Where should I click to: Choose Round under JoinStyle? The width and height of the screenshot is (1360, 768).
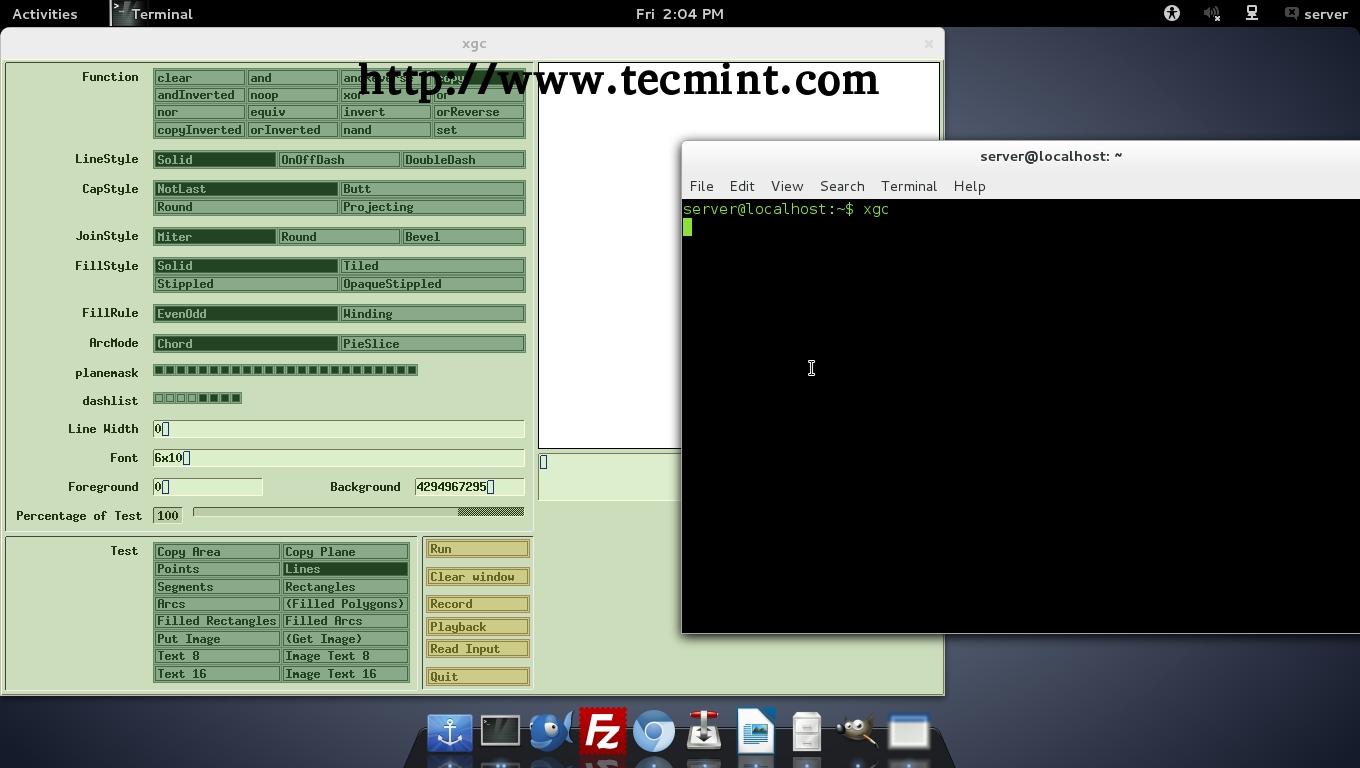(339, 237)
